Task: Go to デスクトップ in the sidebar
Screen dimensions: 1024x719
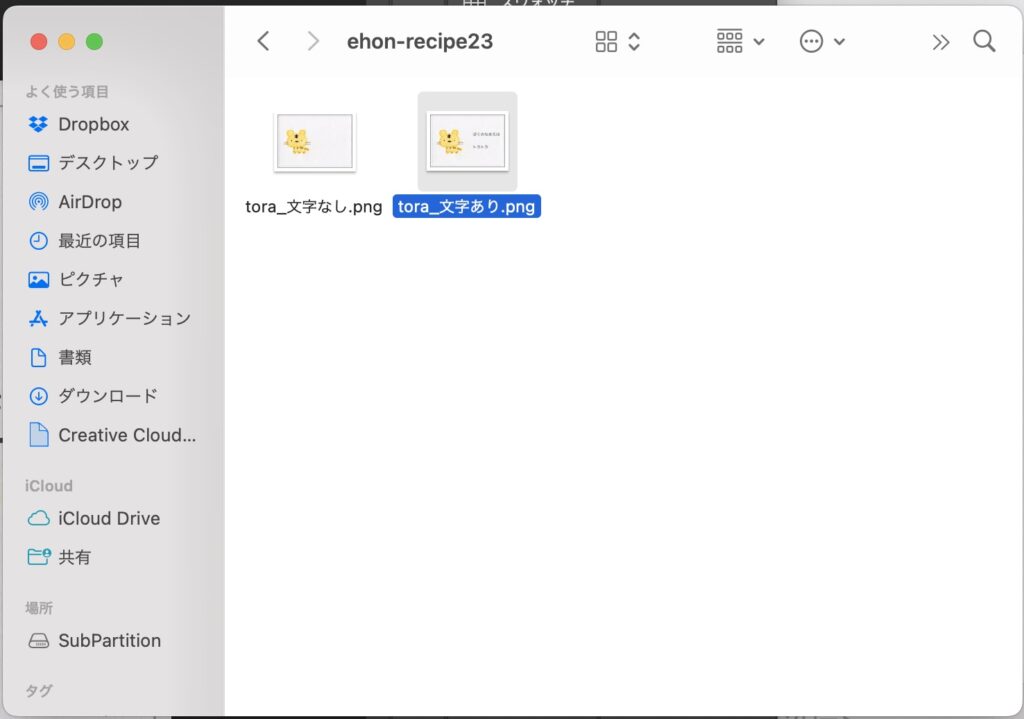Action: 107,163
